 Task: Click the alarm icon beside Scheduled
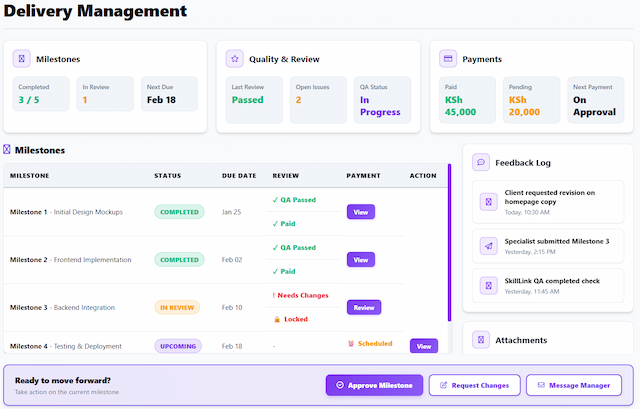(351, 343)
